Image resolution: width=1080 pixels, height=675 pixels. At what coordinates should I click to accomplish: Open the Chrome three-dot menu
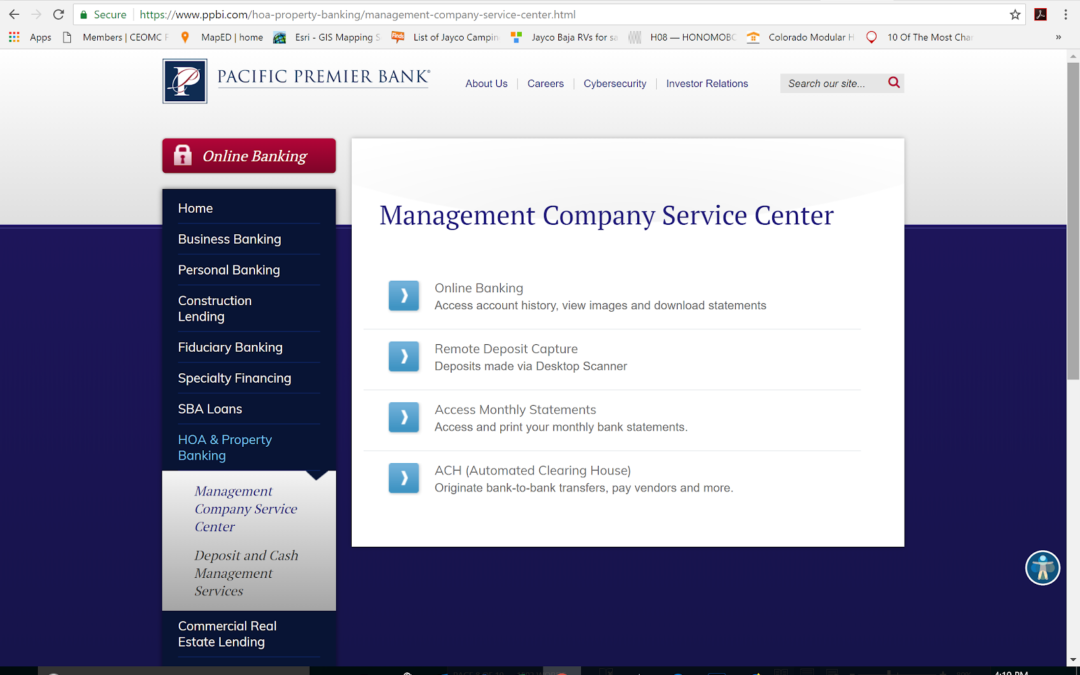[x=1066, y=15]
